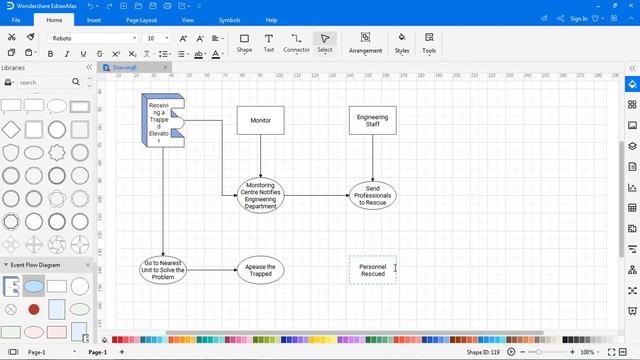
Task: Select the Personnel Rescued shape on canvas
Action: point(372,270)
